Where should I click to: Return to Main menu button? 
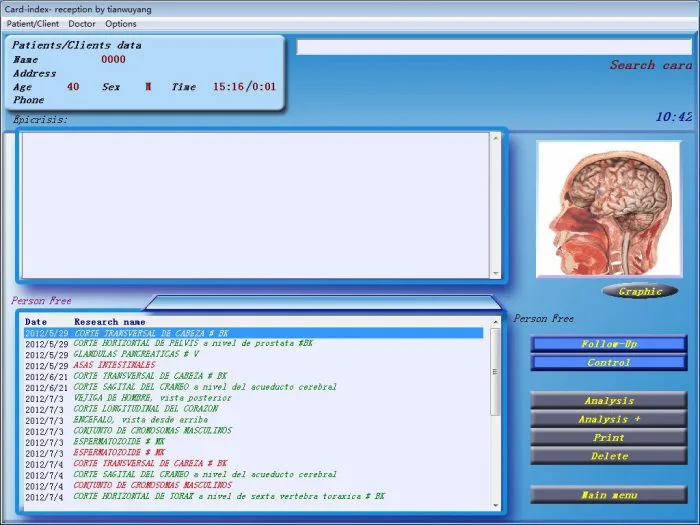[x=608, y=495]
